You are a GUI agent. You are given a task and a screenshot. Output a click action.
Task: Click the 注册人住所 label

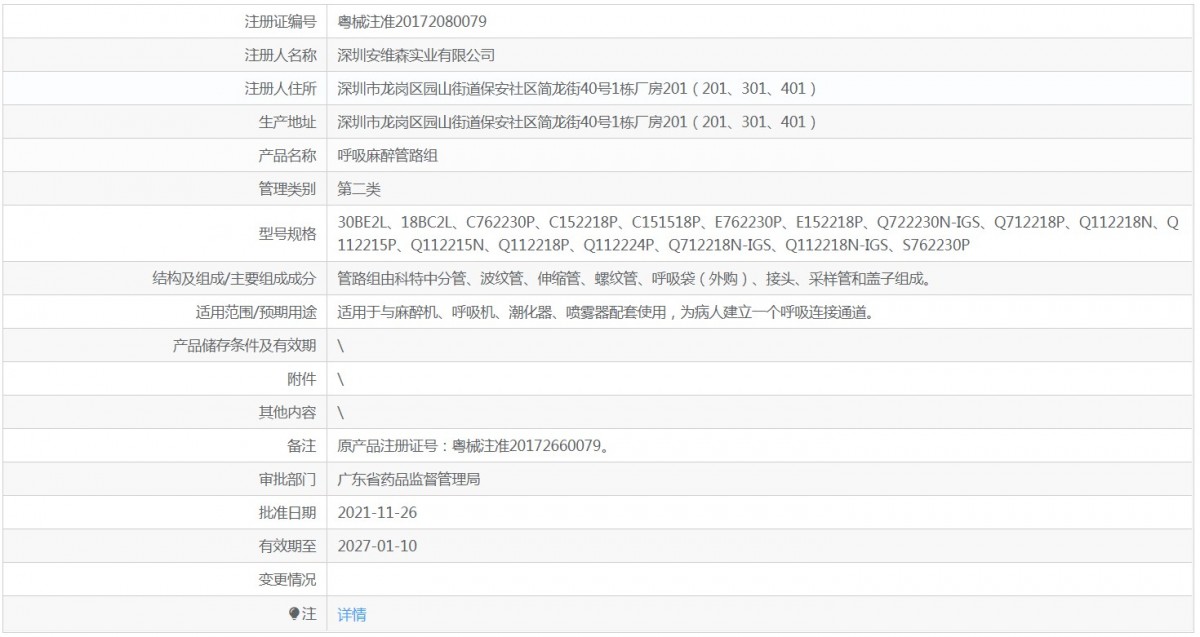click(280, 88)
